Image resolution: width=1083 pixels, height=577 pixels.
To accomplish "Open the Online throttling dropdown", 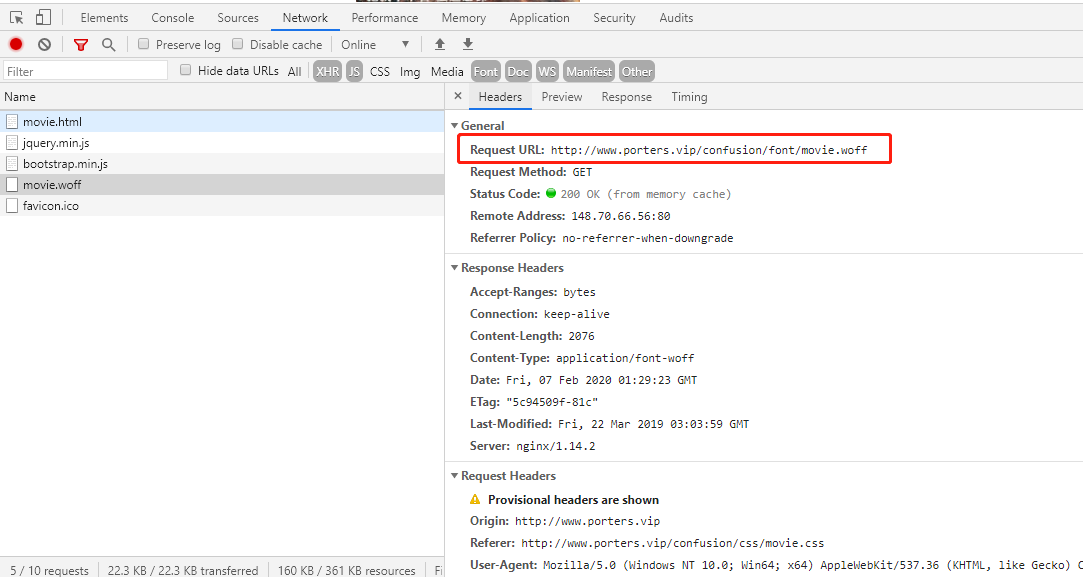I will [x=375, y=45].
